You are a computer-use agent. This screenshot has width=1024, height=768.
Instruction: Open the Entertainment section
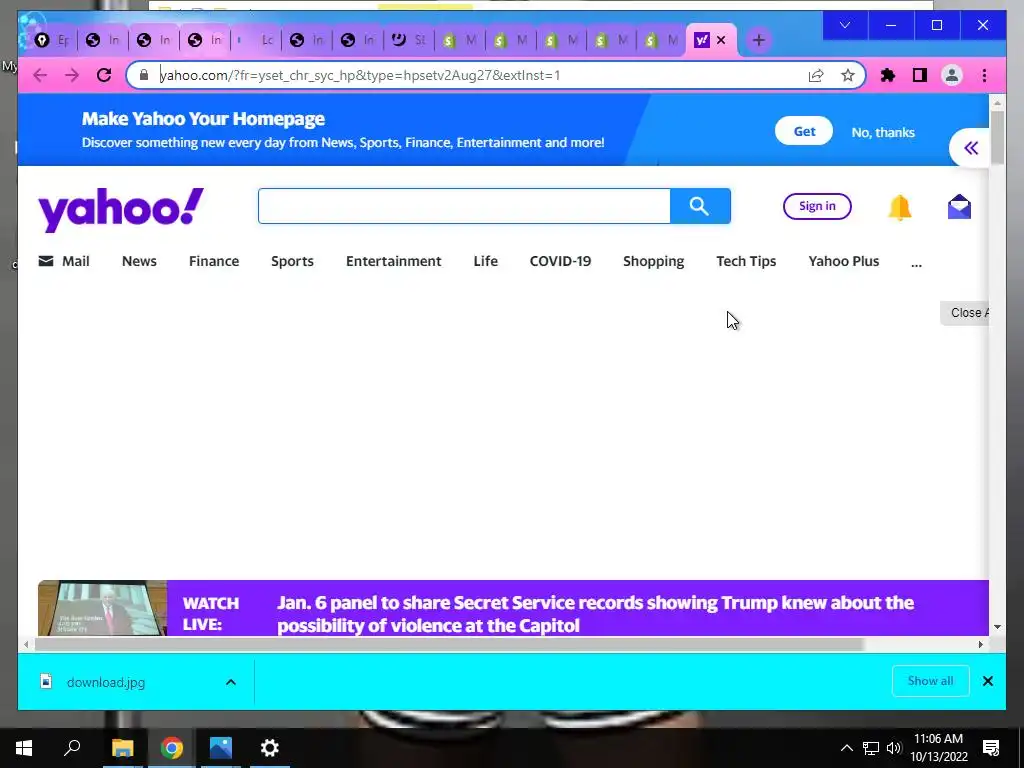coord(393,261)
